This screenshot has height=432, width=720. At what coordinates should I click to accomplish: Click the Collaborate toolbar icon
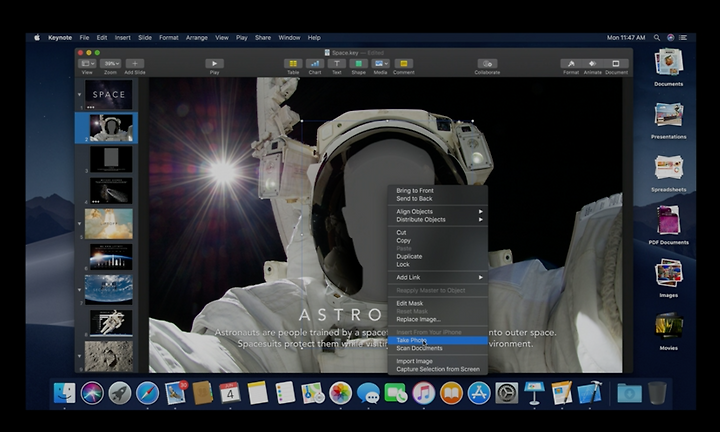tap(487, 64)
